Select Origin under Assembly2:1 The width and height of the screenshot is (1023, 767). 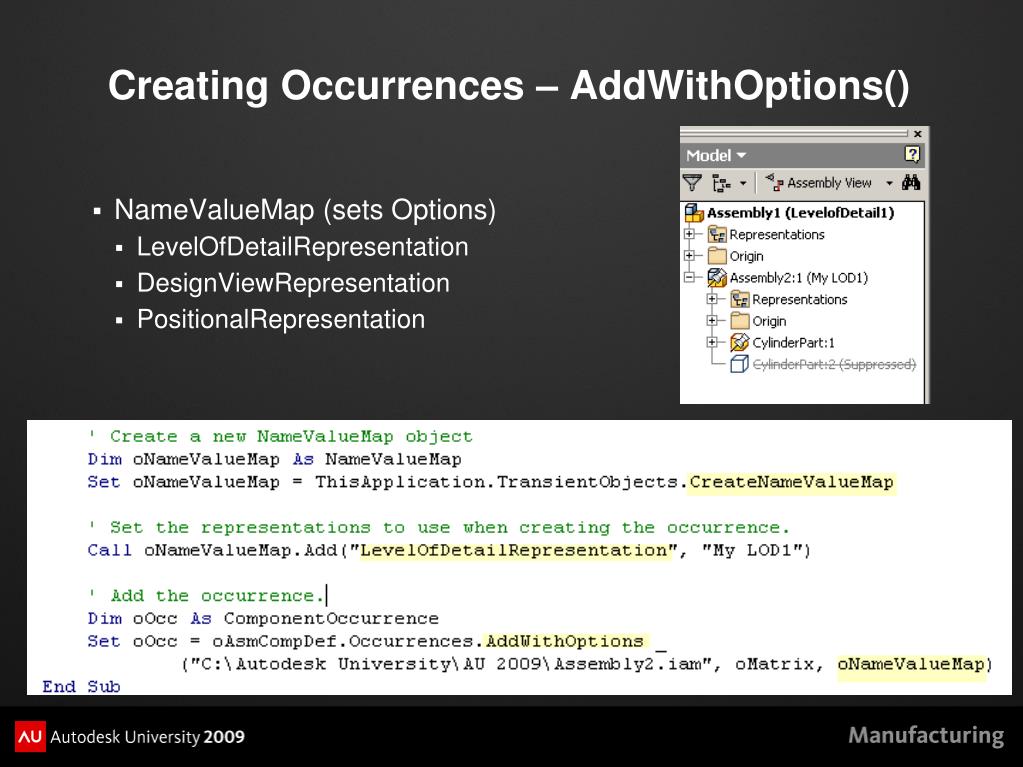click(769, 322)
